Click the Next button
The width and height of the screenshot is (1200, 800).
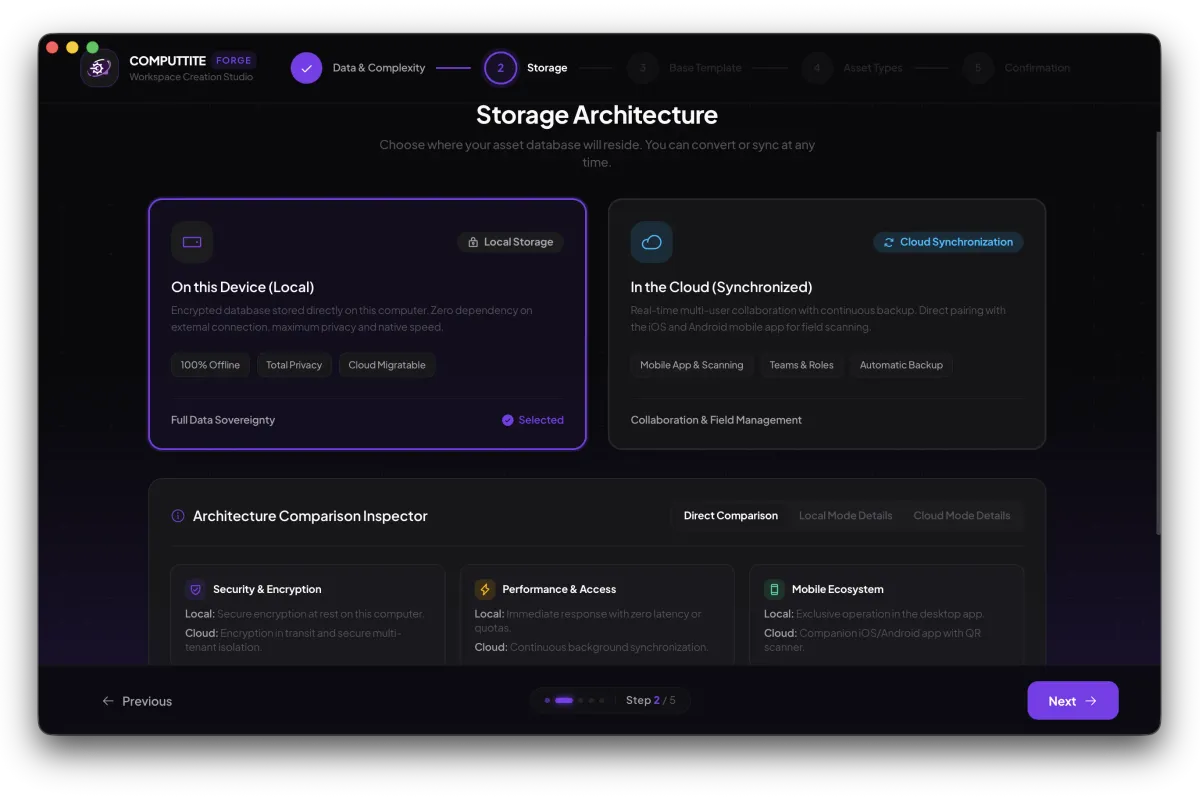coord(1073,701)
